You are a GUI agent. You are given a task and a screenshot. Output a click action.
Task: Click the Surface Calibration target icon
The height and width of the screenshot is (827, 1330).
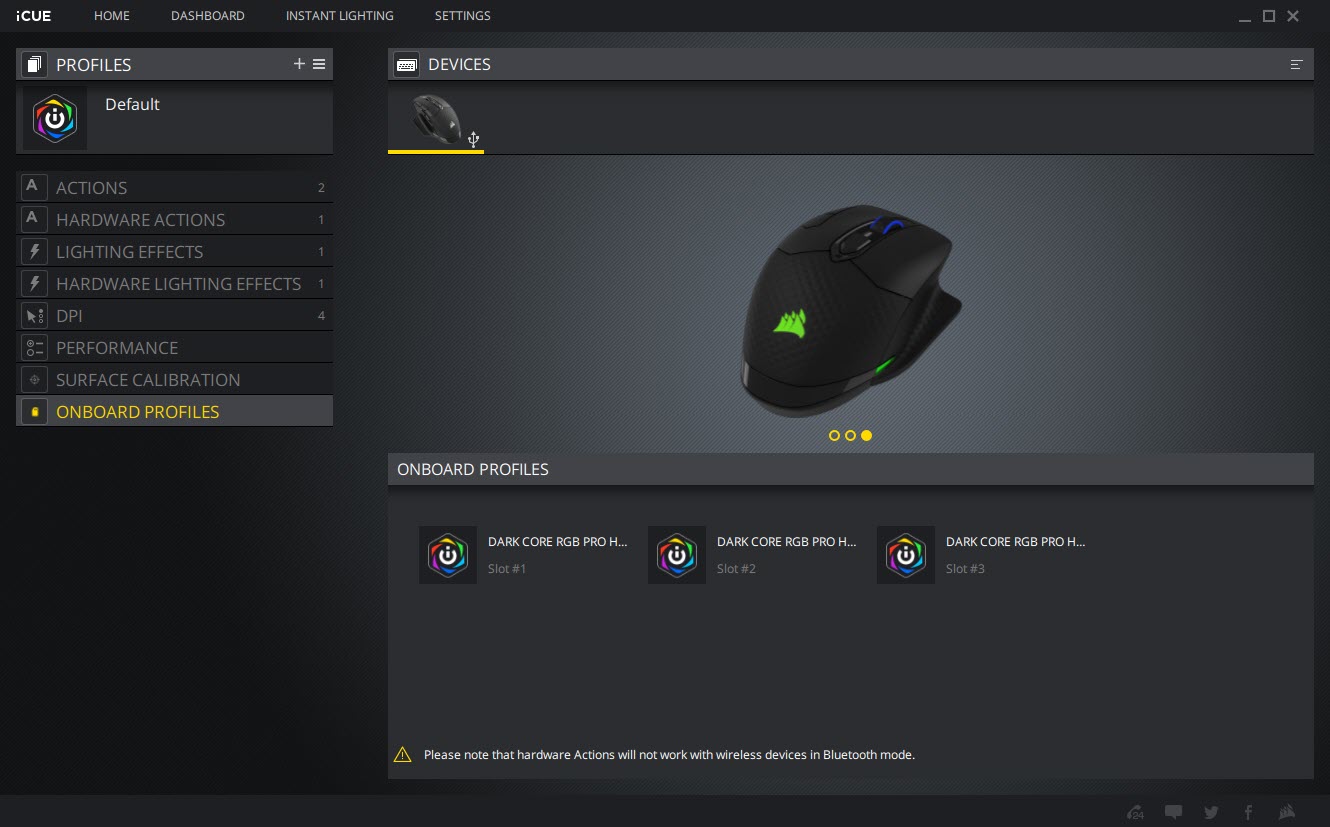coord(34,379)
